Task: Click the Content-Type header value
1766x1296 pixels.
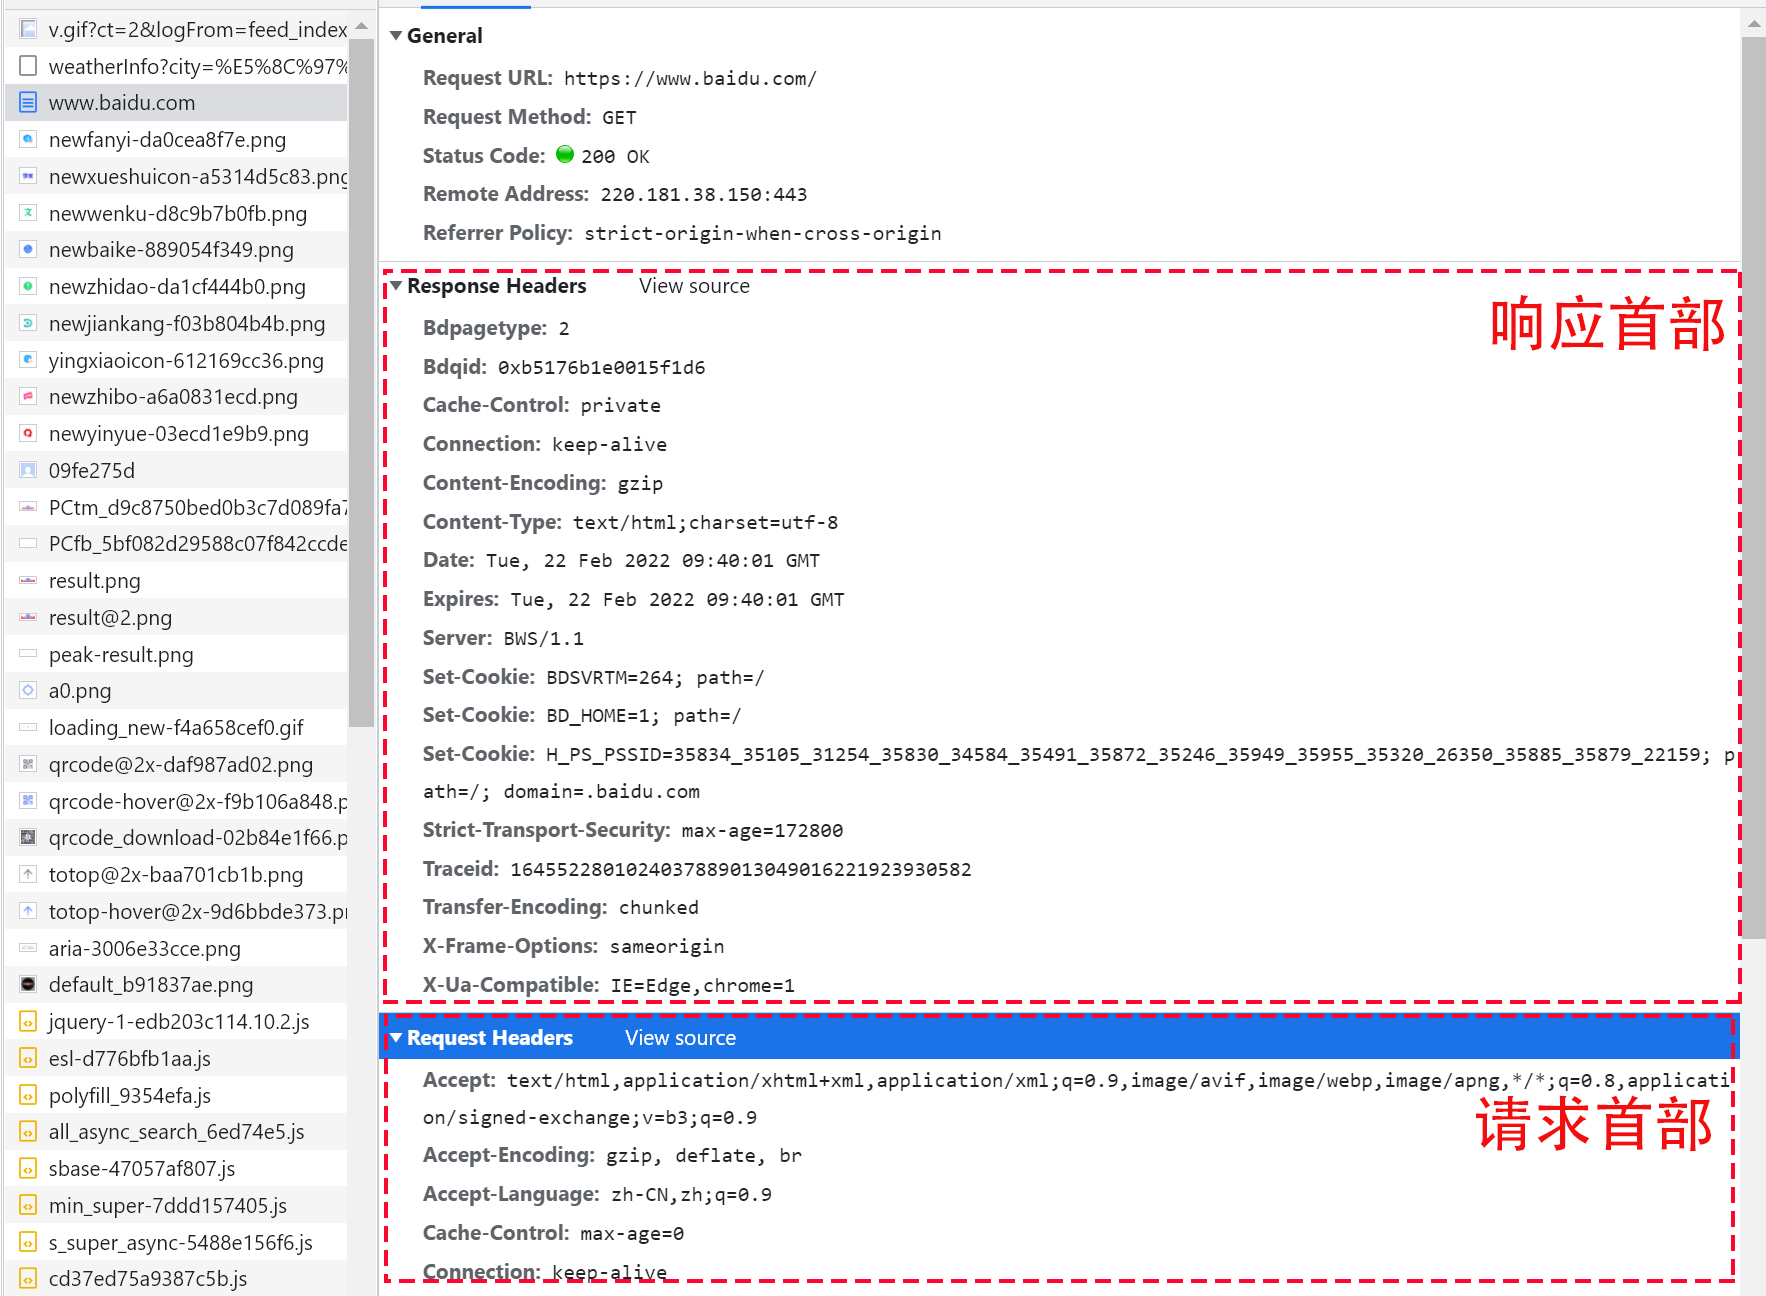Action: pyautogui.click(x=705, y=523)
